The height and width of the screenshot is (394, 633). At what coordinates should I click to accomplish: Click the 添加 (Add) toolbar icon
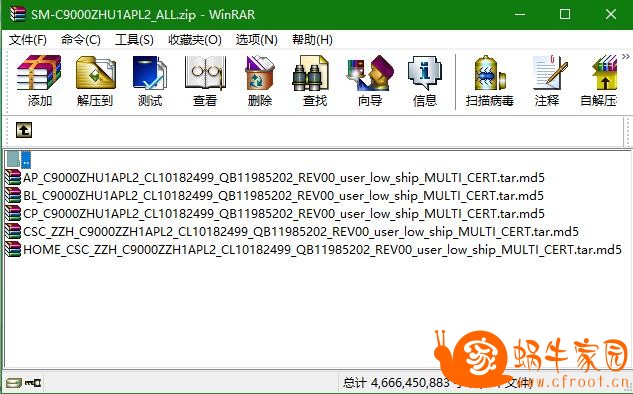click(39, 81)
